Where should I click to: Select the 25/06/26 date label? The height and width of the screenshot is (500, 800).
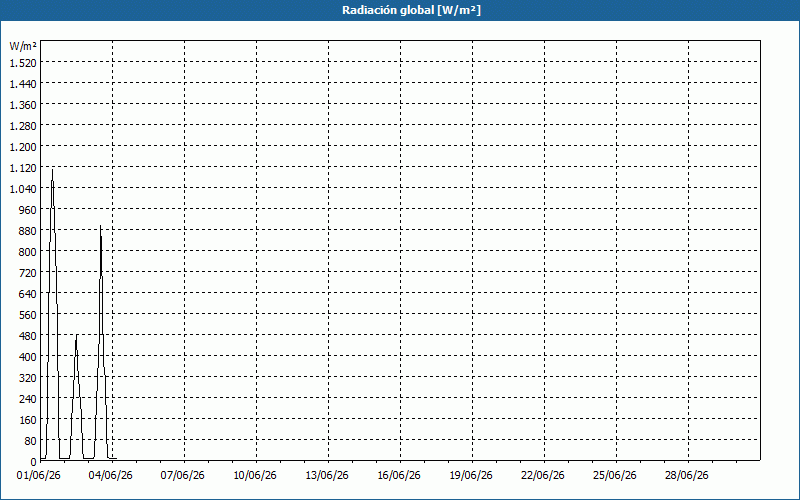pyautogui.click(x=615, y=476)
